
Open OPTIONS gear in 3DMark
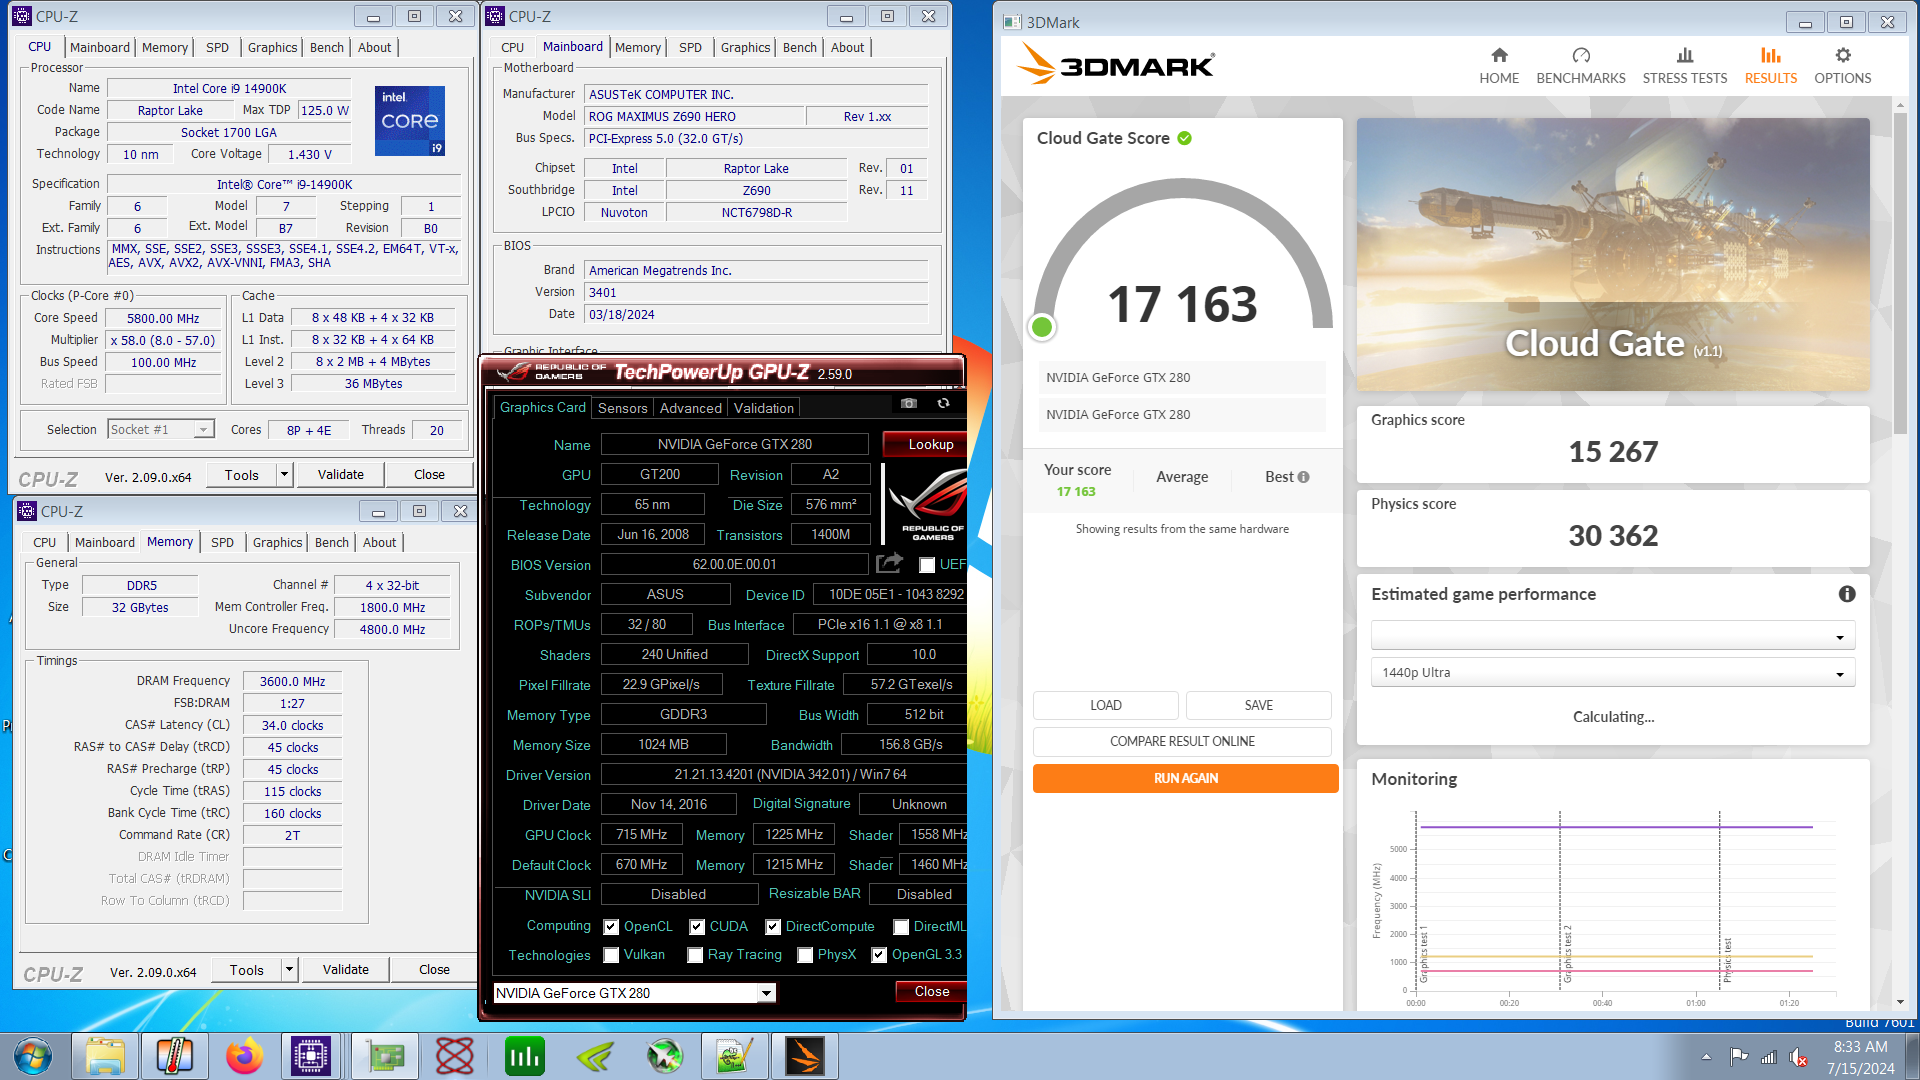pos(1842,66)
